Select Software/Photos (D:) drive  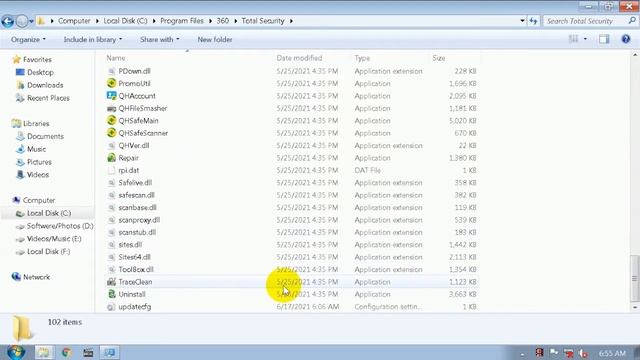[x=60, y=226]
